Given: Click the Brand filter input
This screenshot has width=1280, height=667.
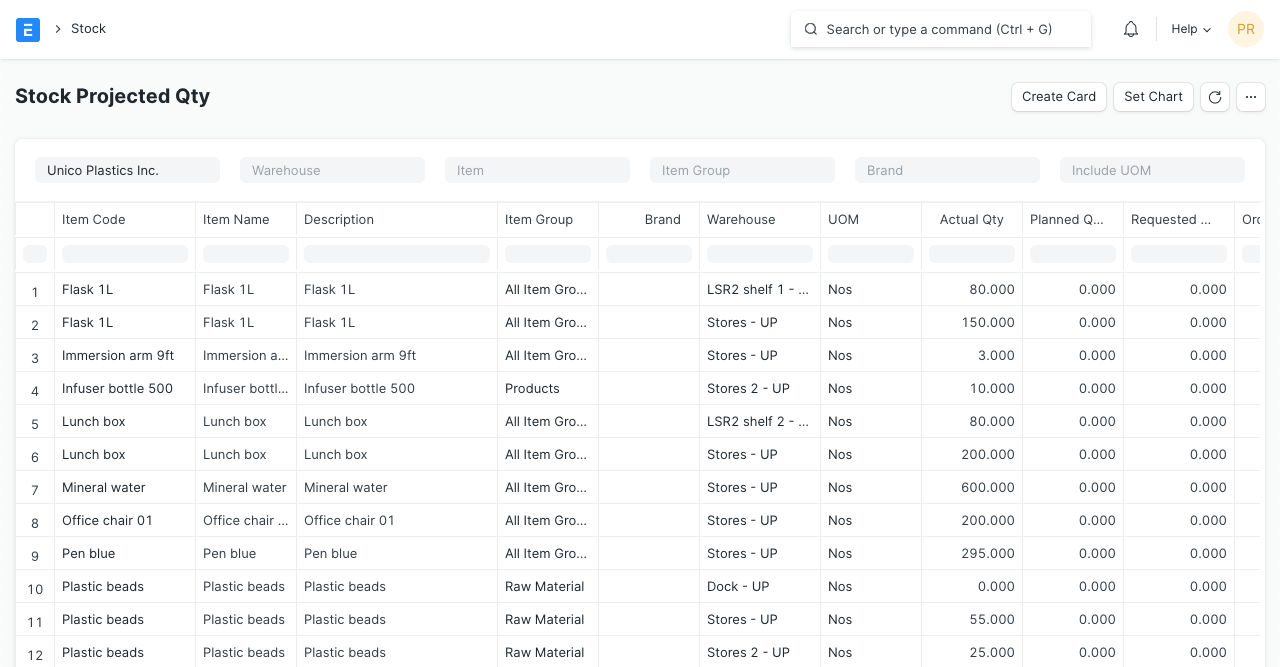Looking at the screenshot, I should pos(947,170).
